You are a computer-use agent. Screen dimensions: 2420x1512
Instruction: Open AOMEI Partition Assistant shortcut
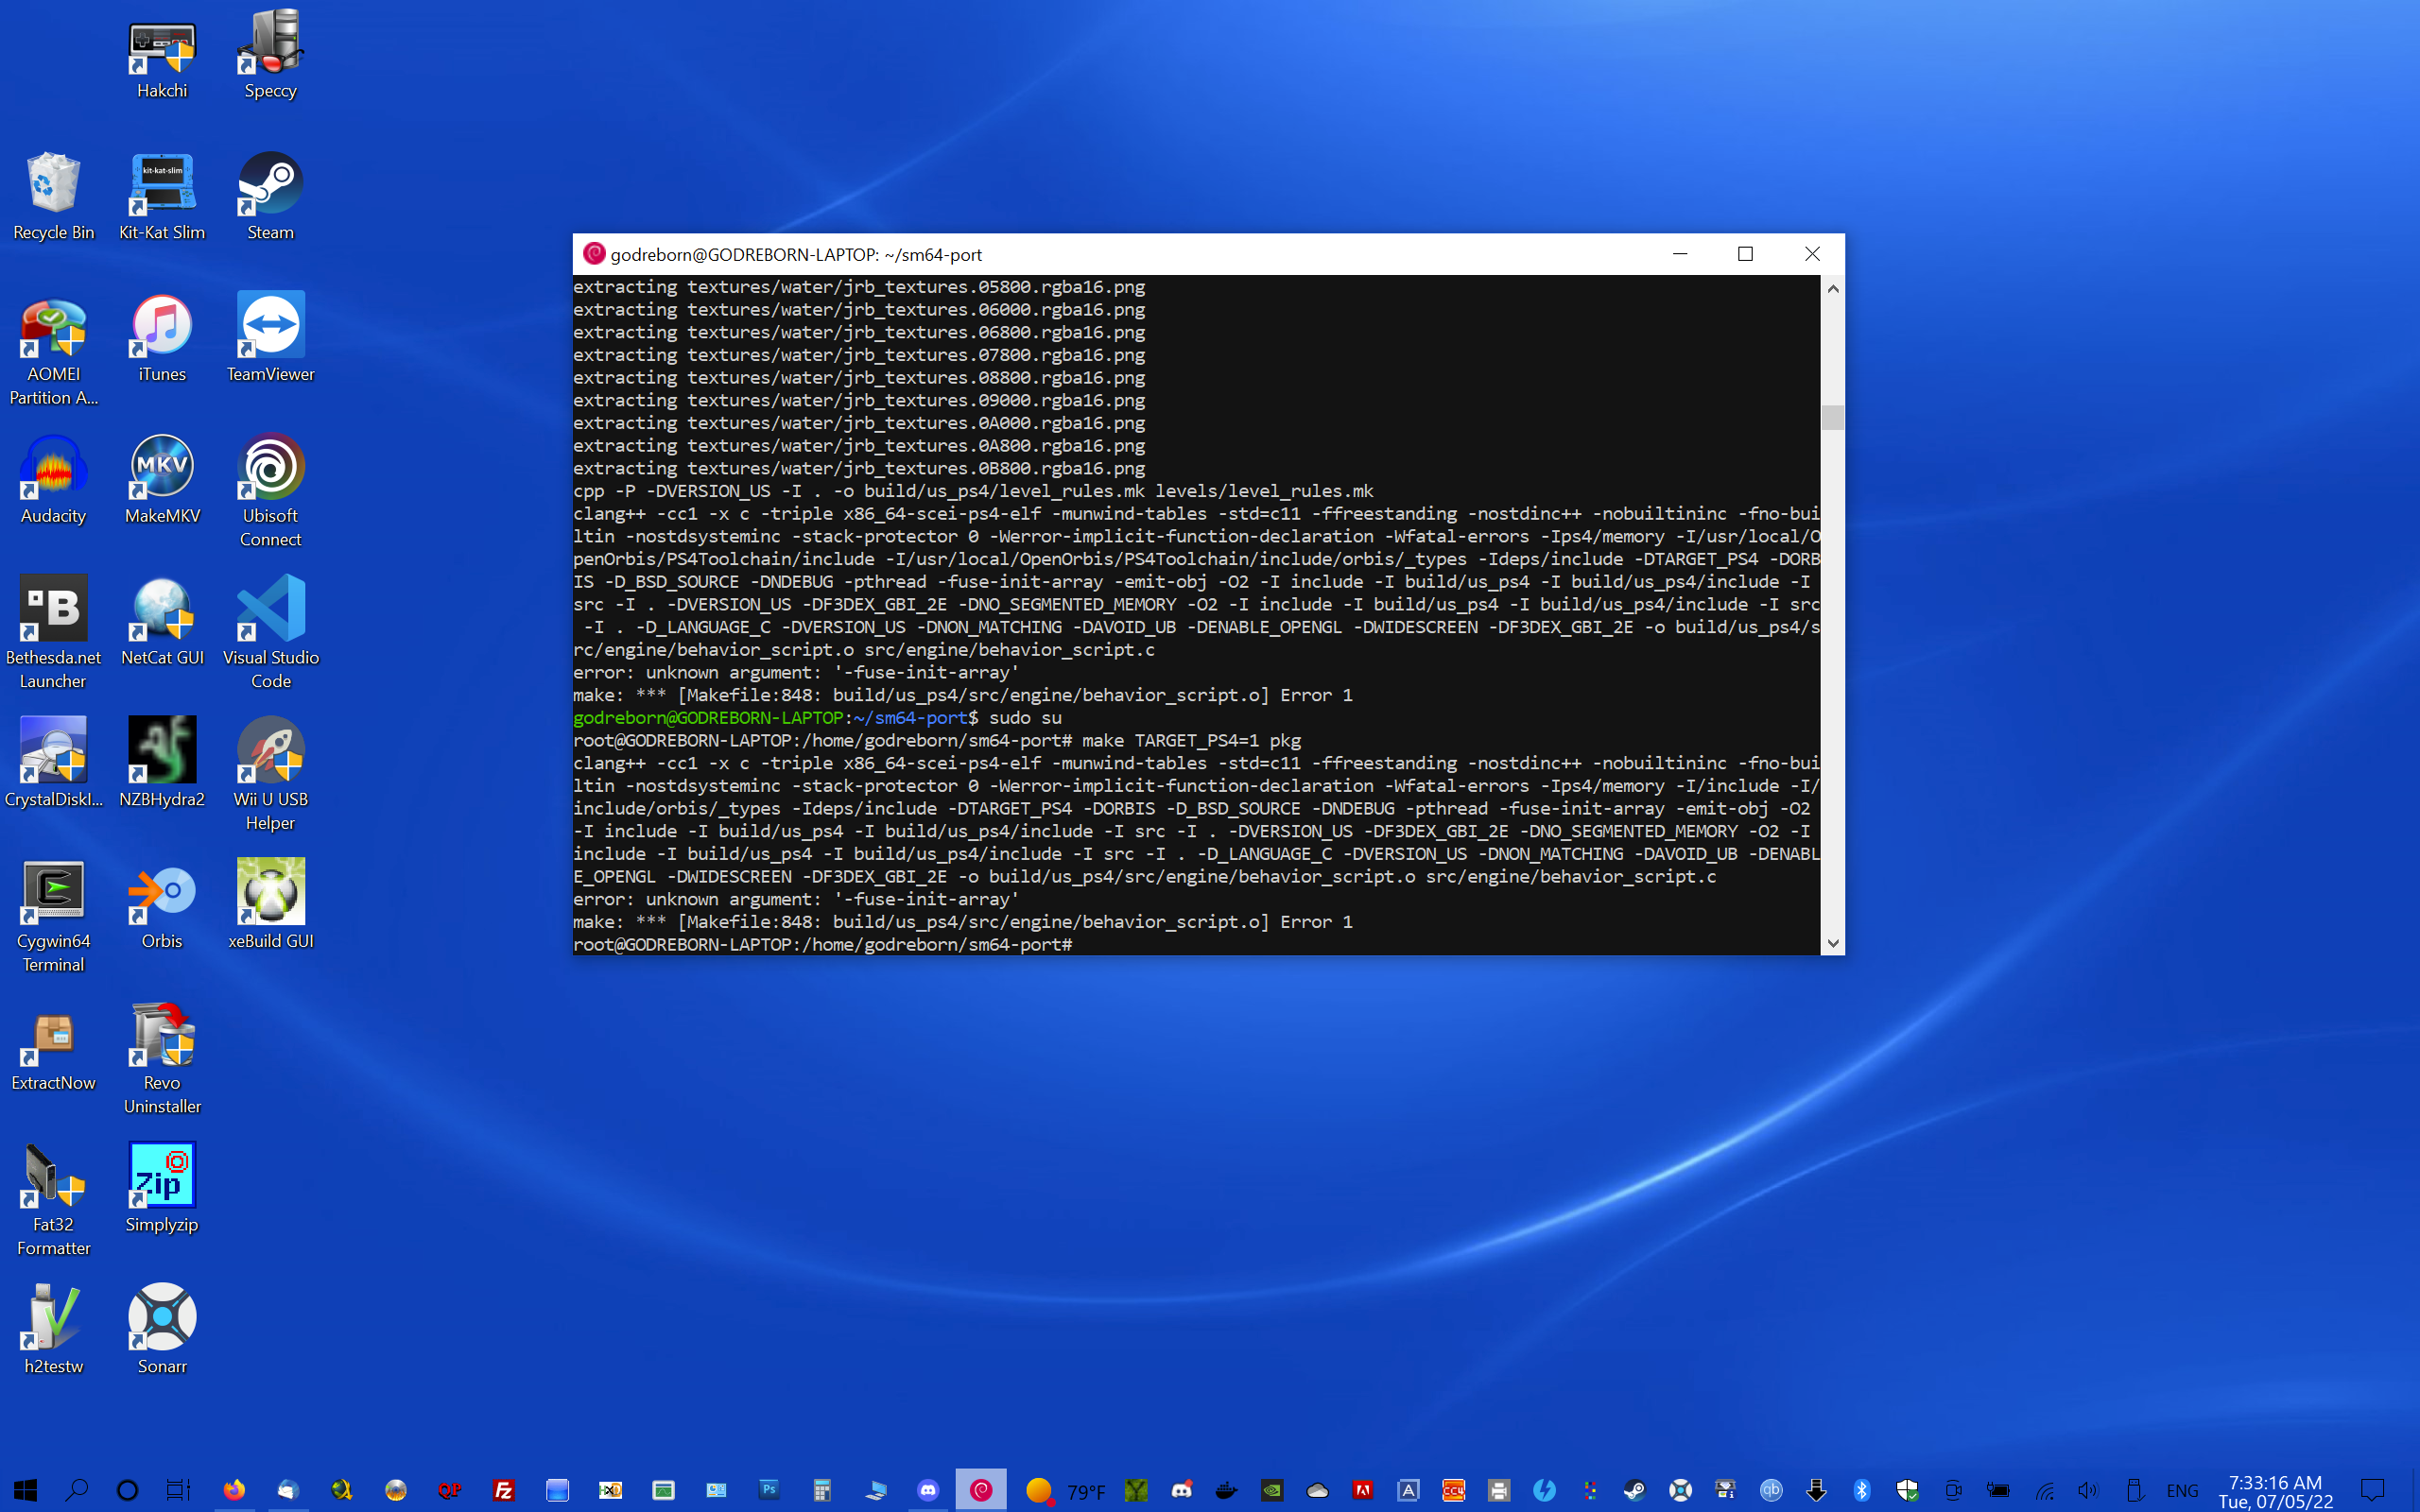click(54, 351)
